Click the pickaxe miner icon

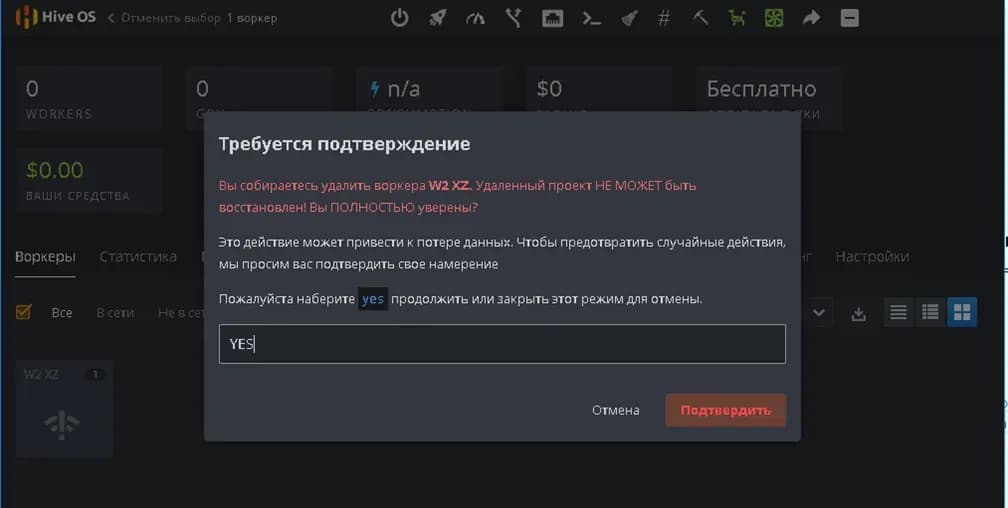pos(701,18)
